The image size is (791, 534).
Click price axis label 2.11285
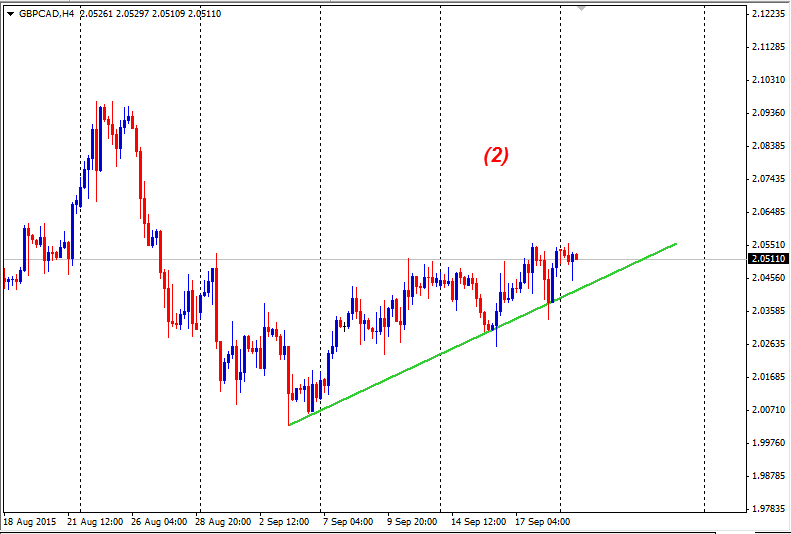(x=768, y=47)
